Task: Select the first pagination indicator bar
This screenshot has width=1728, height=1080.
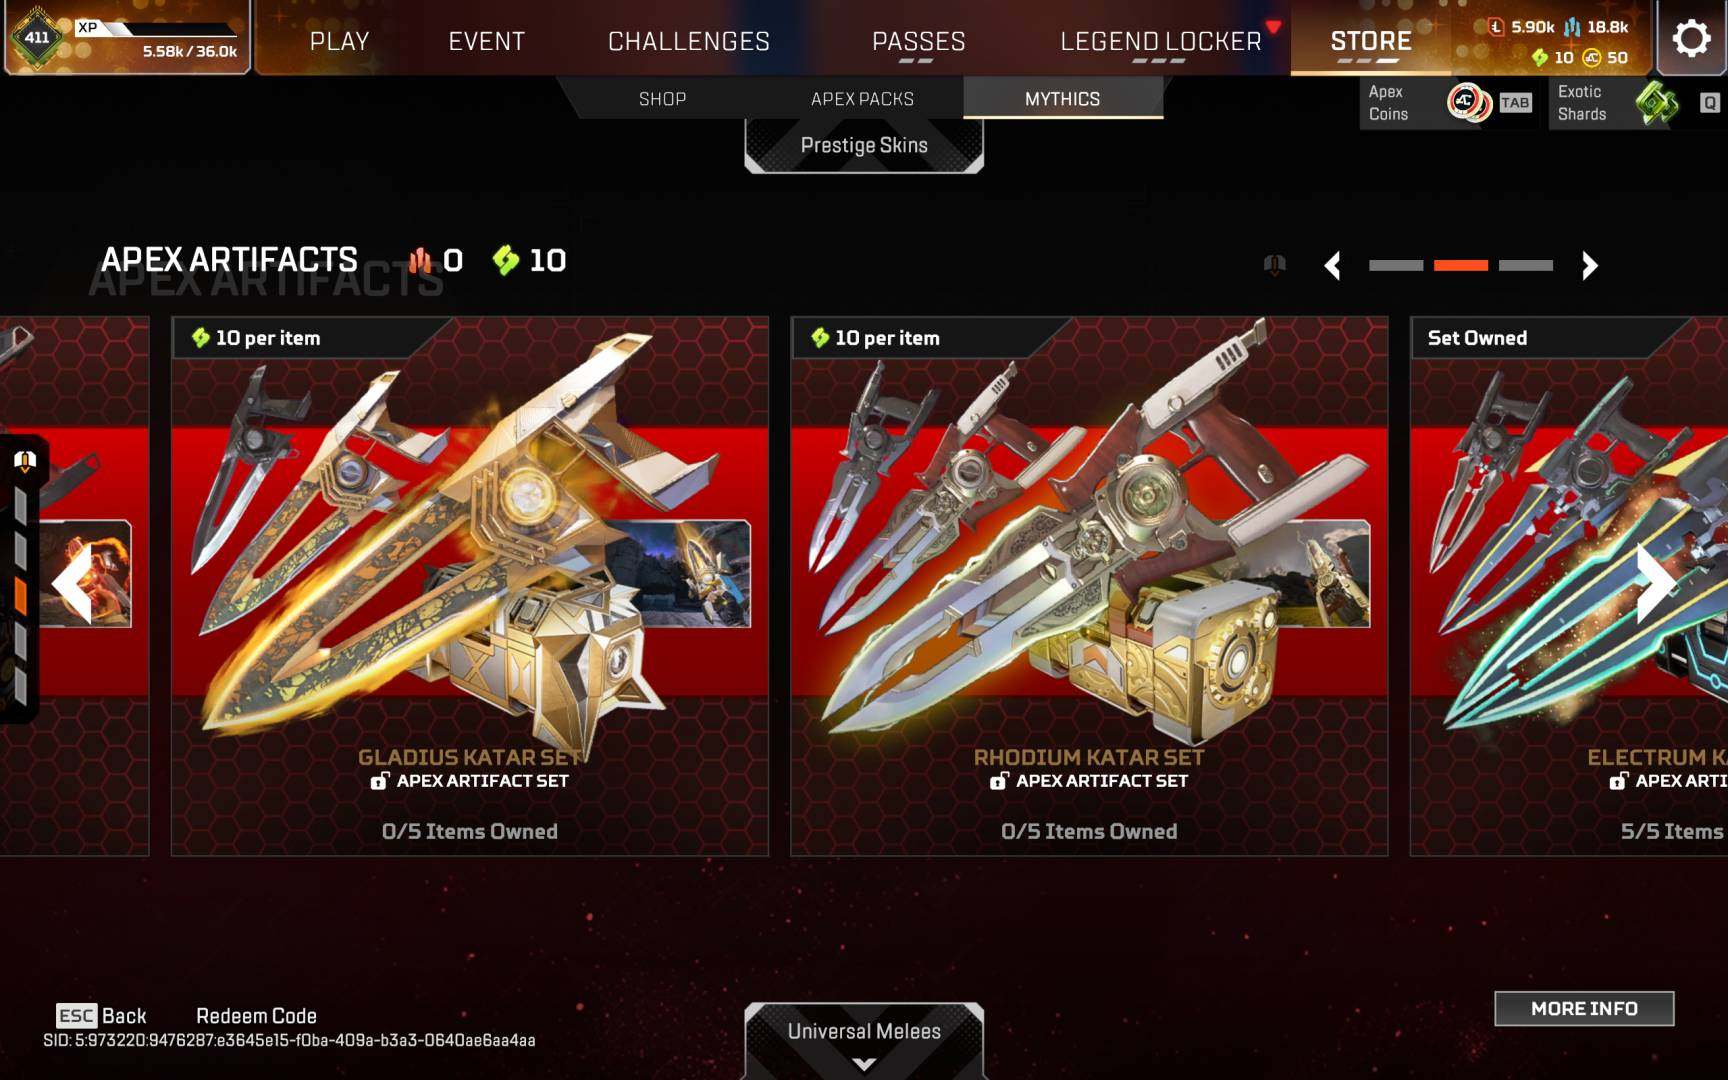Action: 1396,266
